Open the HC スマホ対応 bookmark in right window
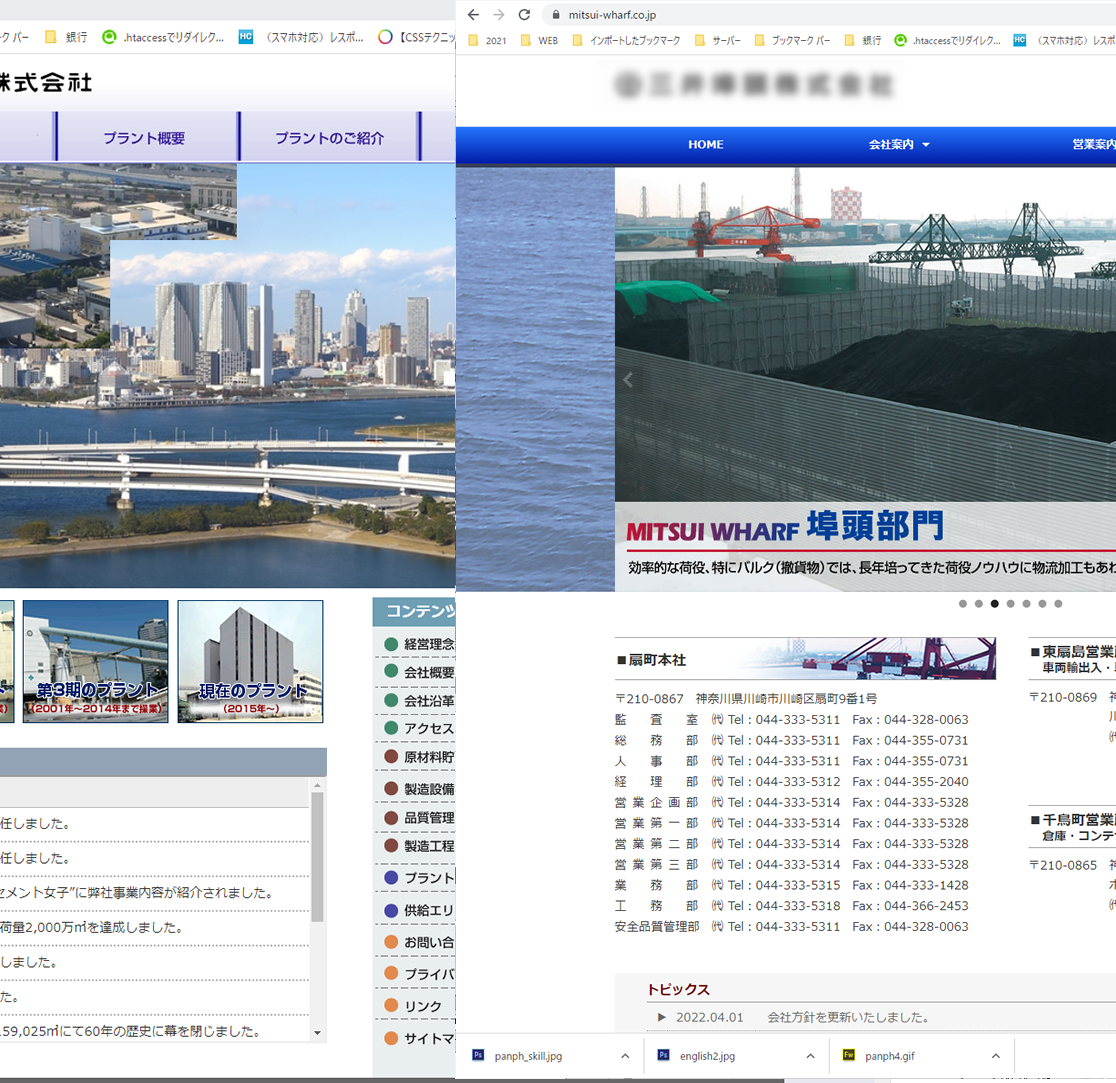 tap(1064, 41)
